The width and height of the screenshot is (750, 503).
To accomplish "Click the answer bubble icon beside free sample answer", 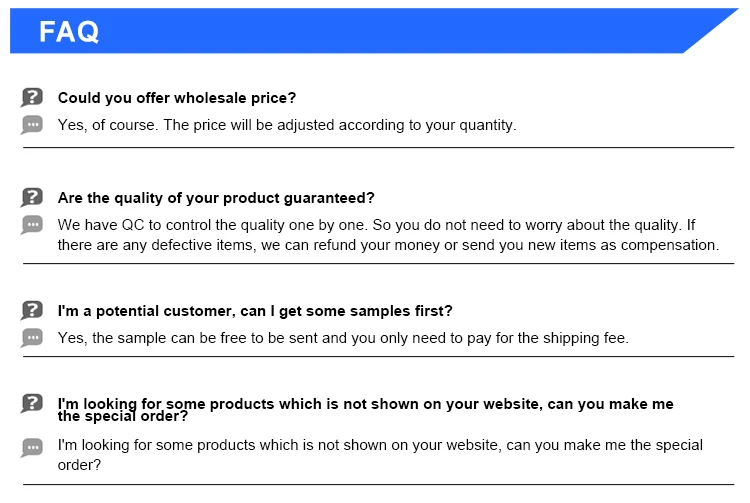I will point(32,338).
